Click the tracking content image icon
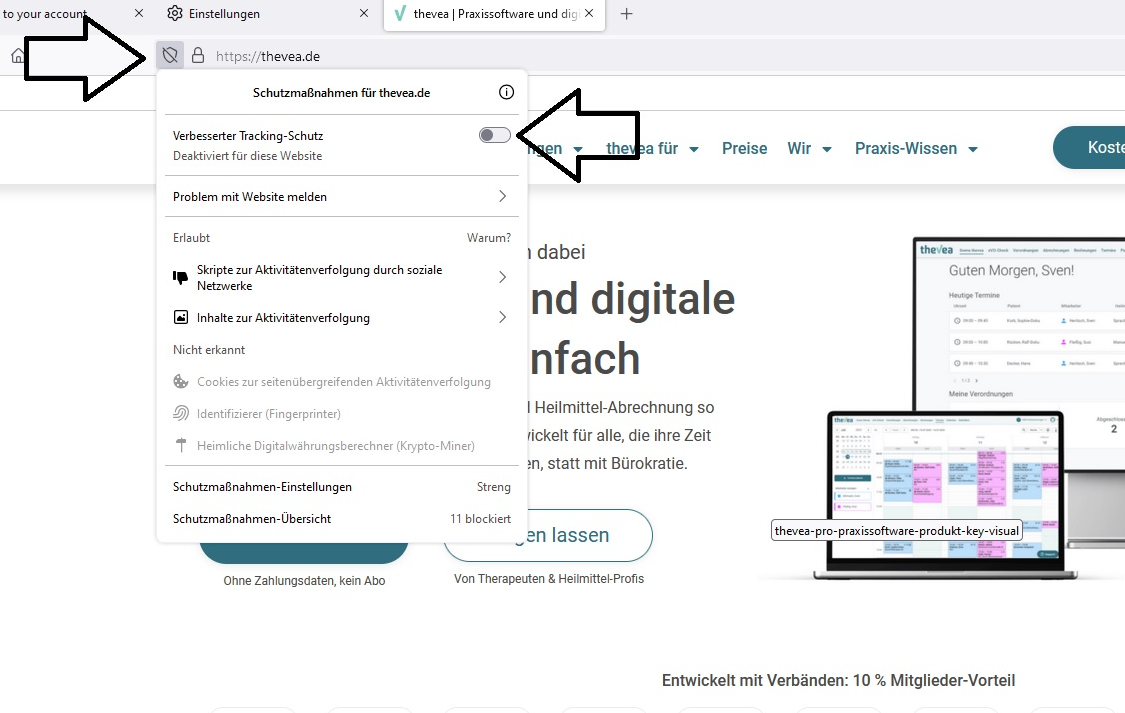1125x713 pixels. (181, 317)
